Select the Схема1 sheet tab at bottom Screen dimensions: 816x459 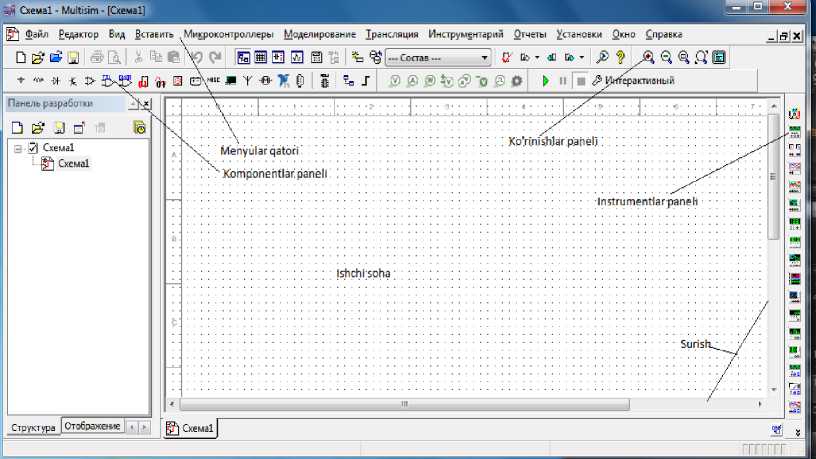click(190, 428)
